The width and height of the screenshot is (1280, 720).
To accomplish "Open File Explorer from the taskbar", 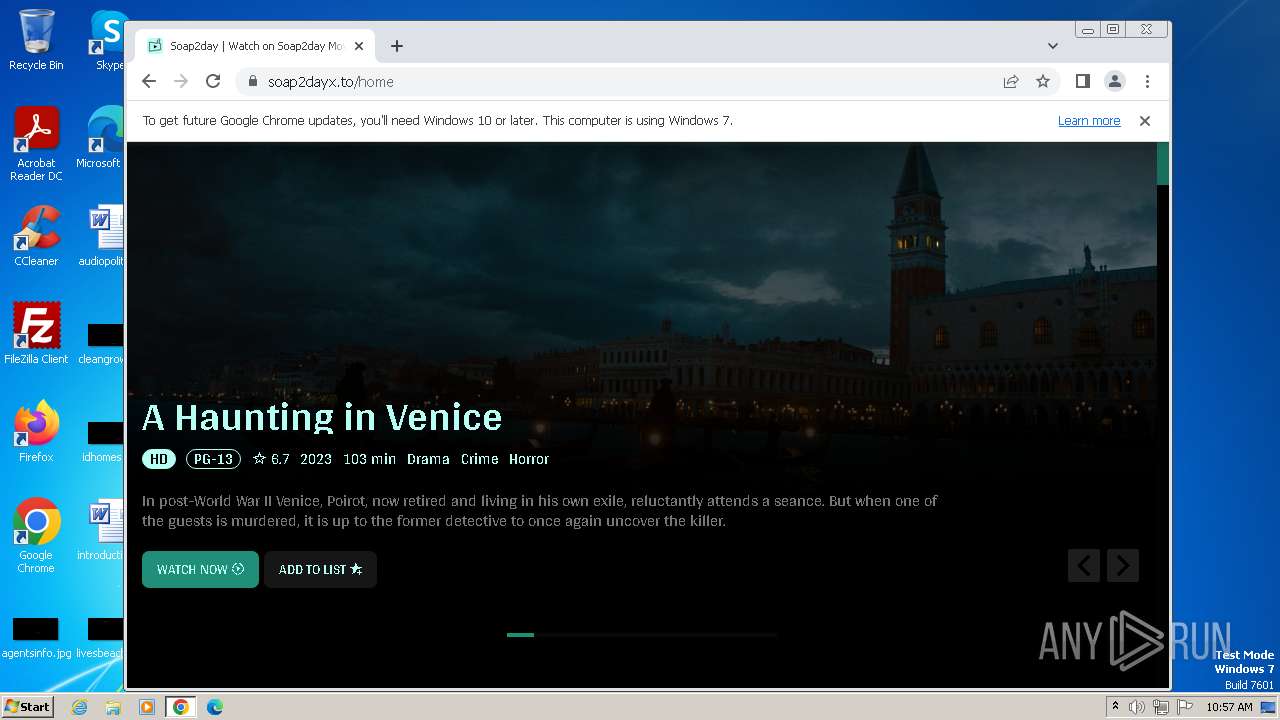I will [113, 707].
